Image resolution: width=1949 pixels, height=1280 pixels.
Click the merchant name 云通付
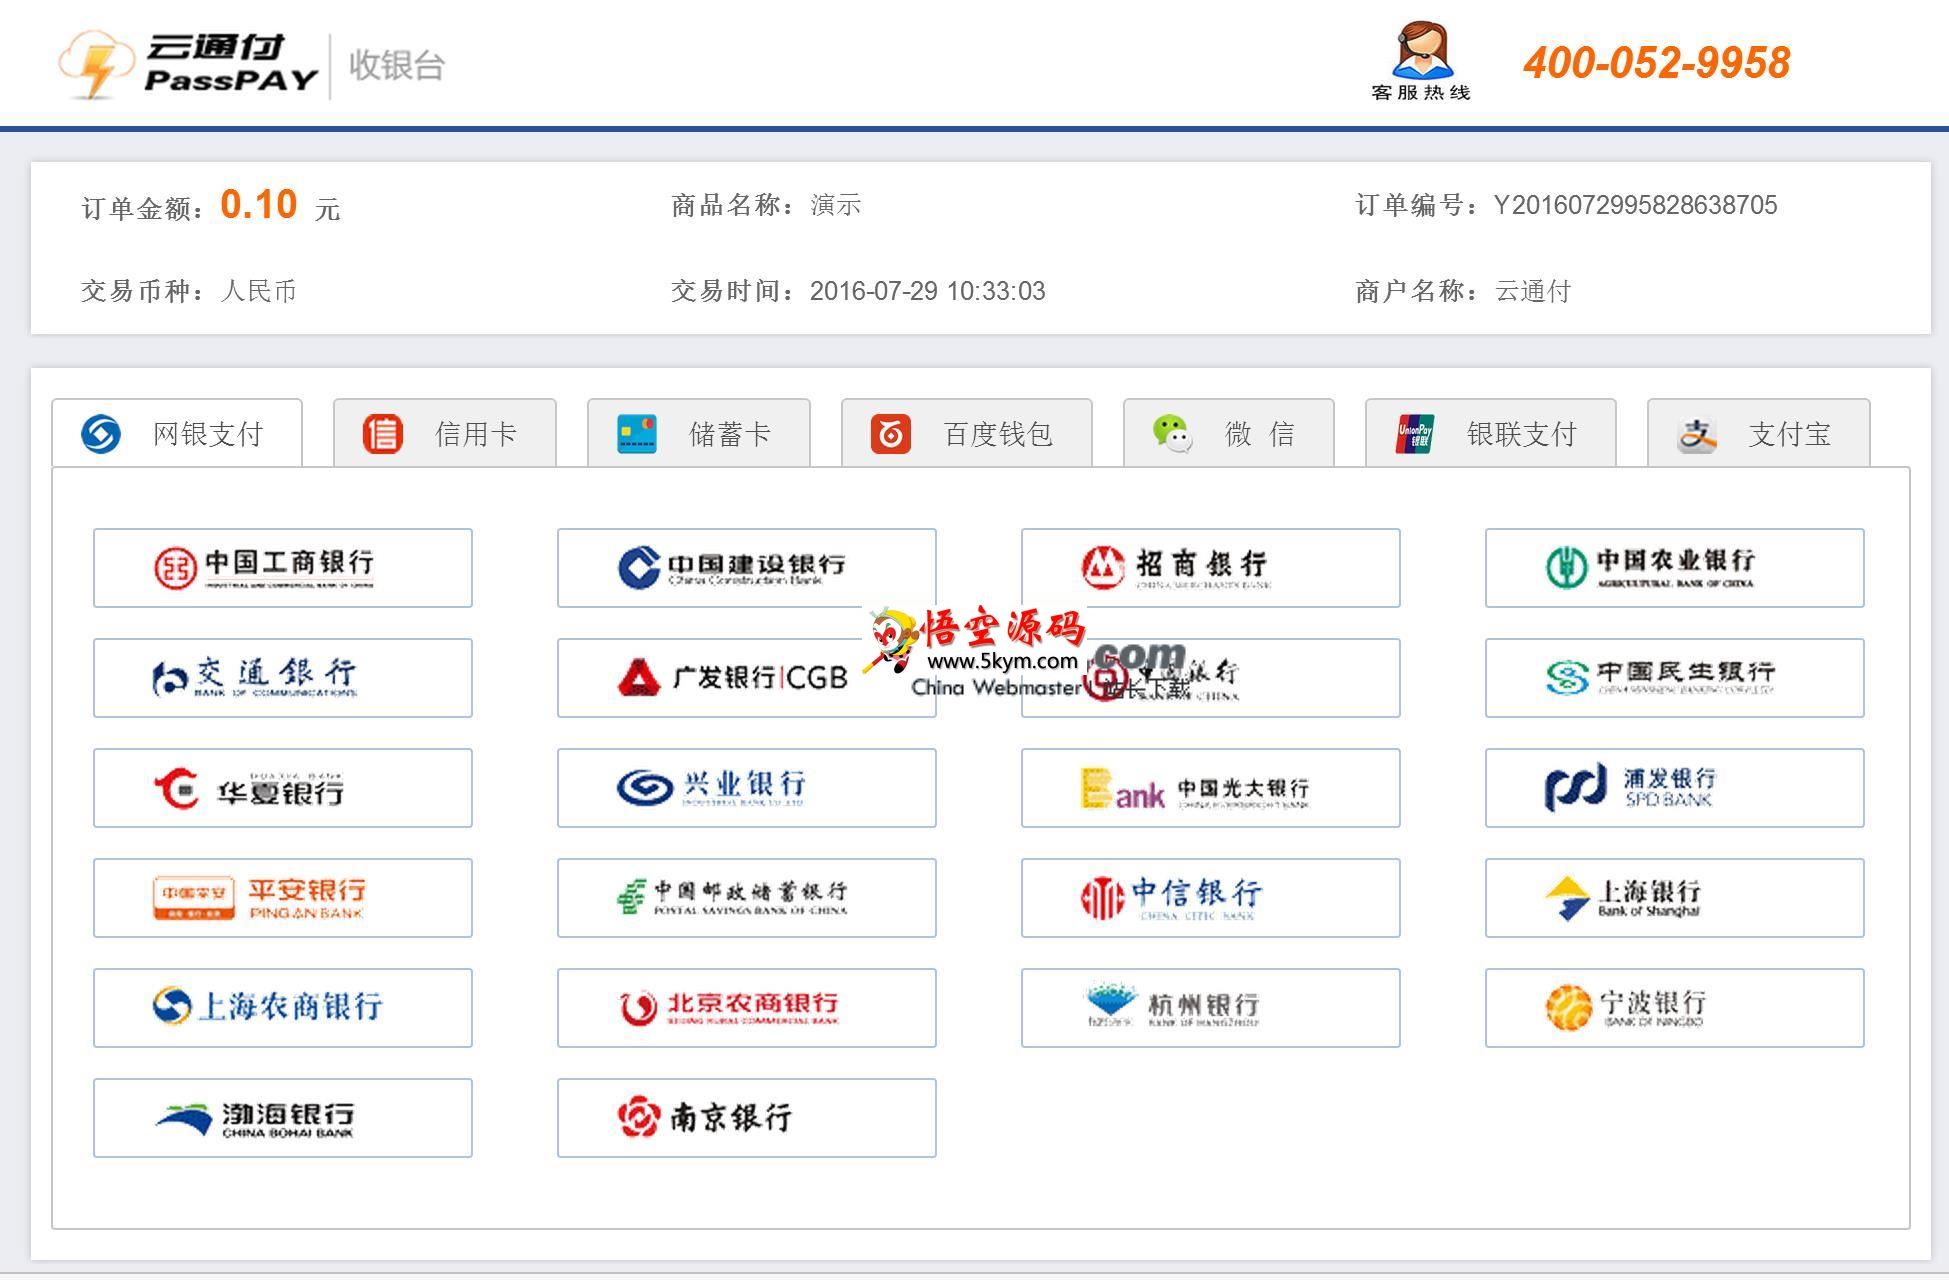tap(1532, 291)
